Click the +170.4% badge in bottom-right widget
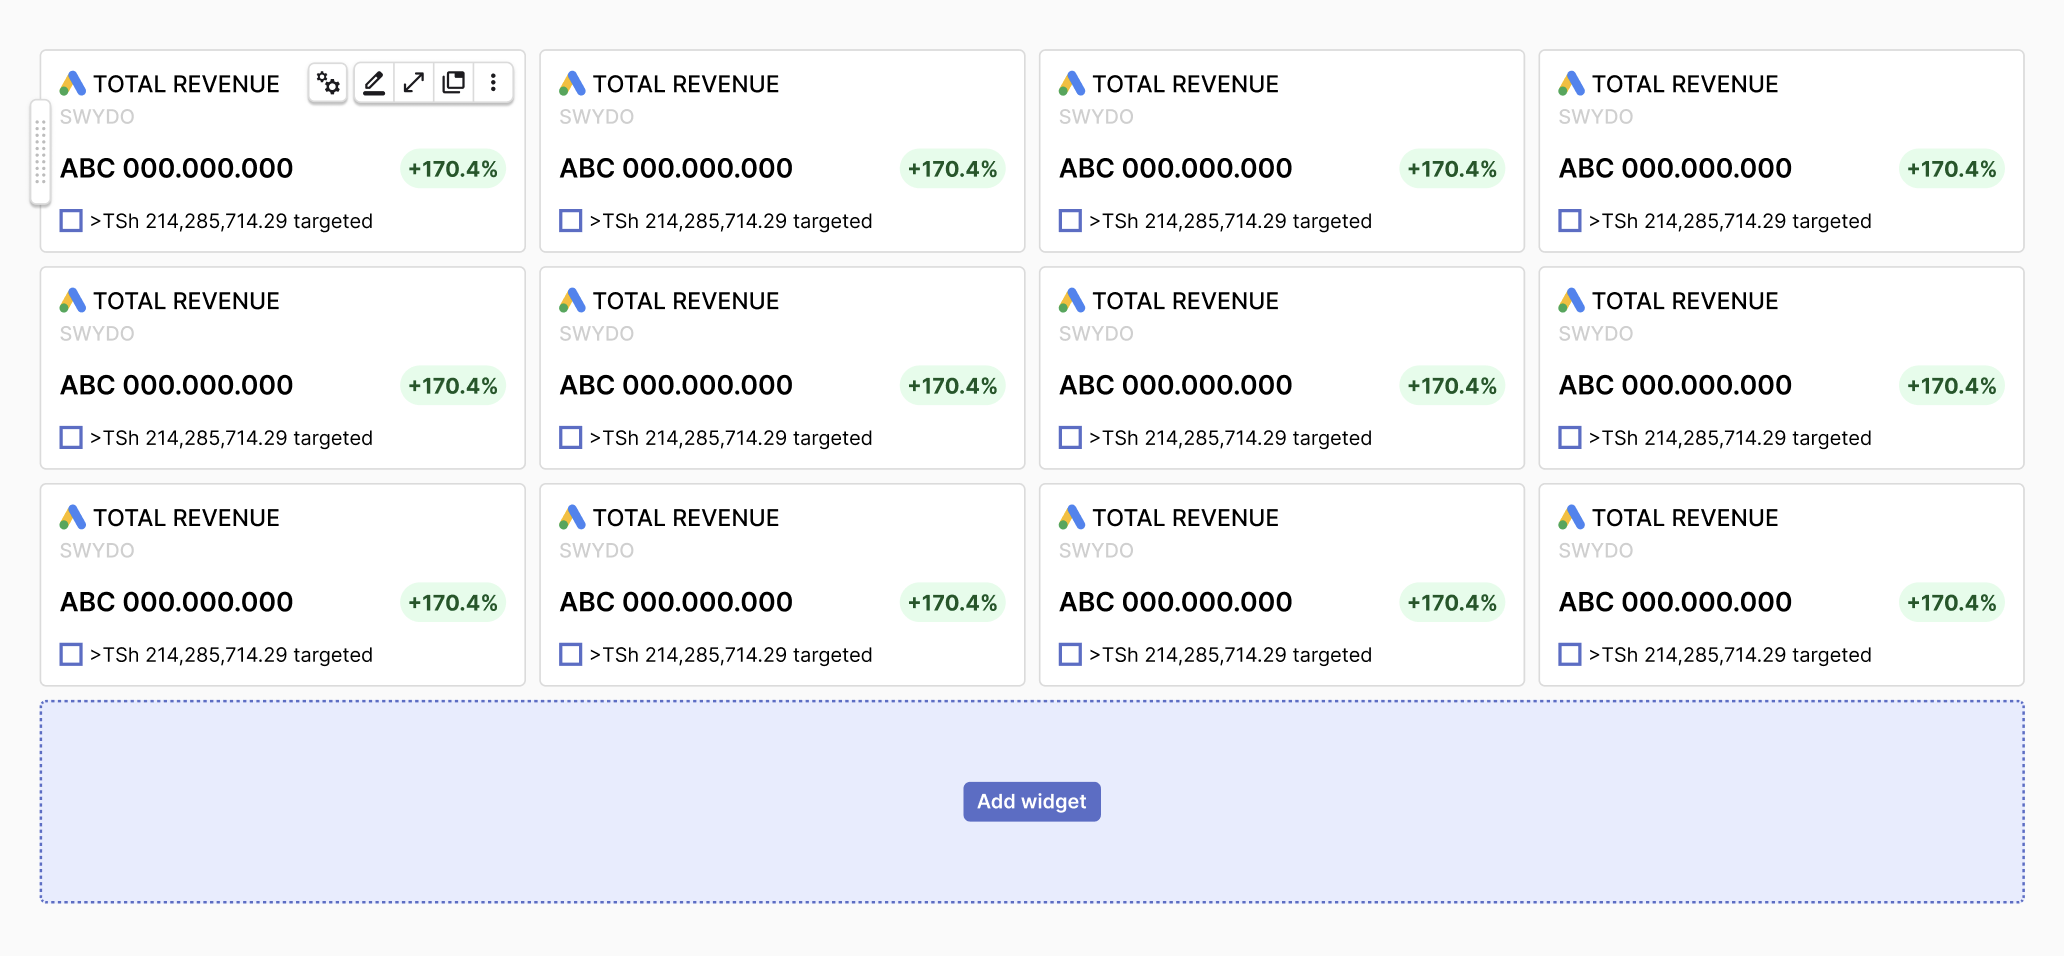Screen dimensions: 2064x956 [1952, 603]
